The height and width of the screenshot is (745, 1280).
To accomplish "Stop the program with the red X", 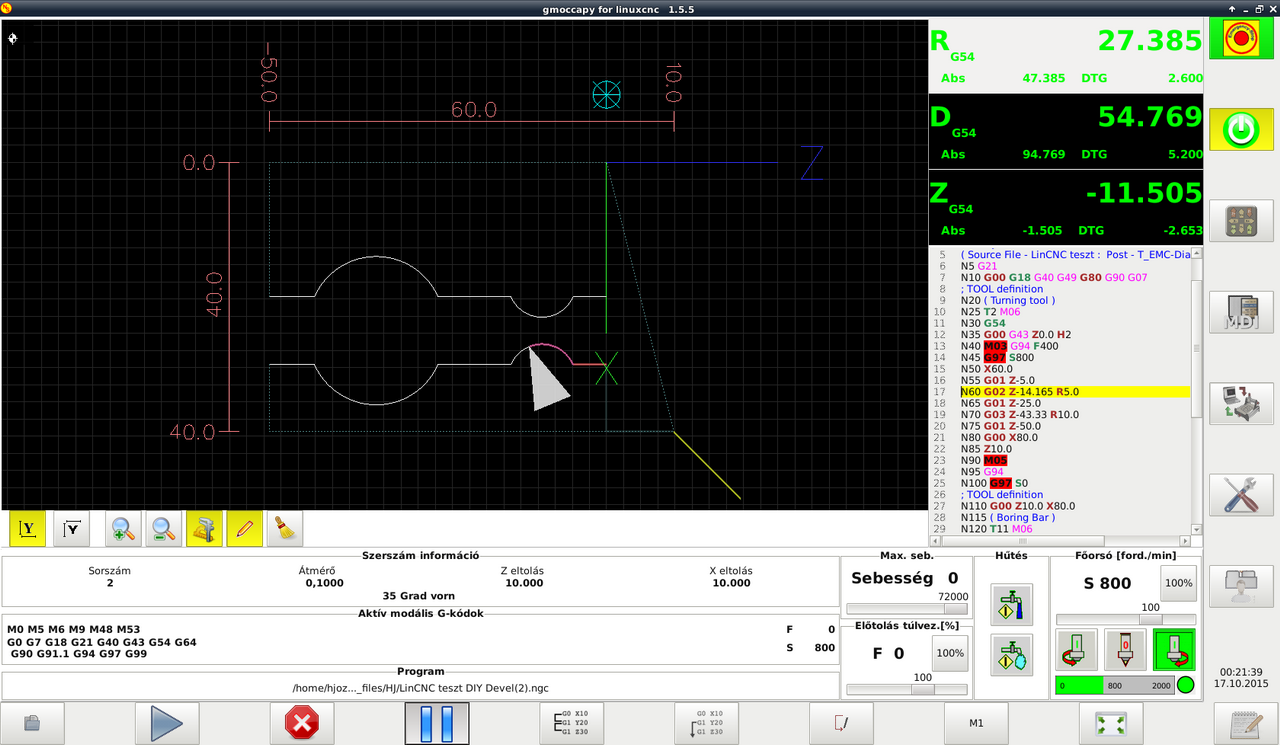I will [301, 722].
